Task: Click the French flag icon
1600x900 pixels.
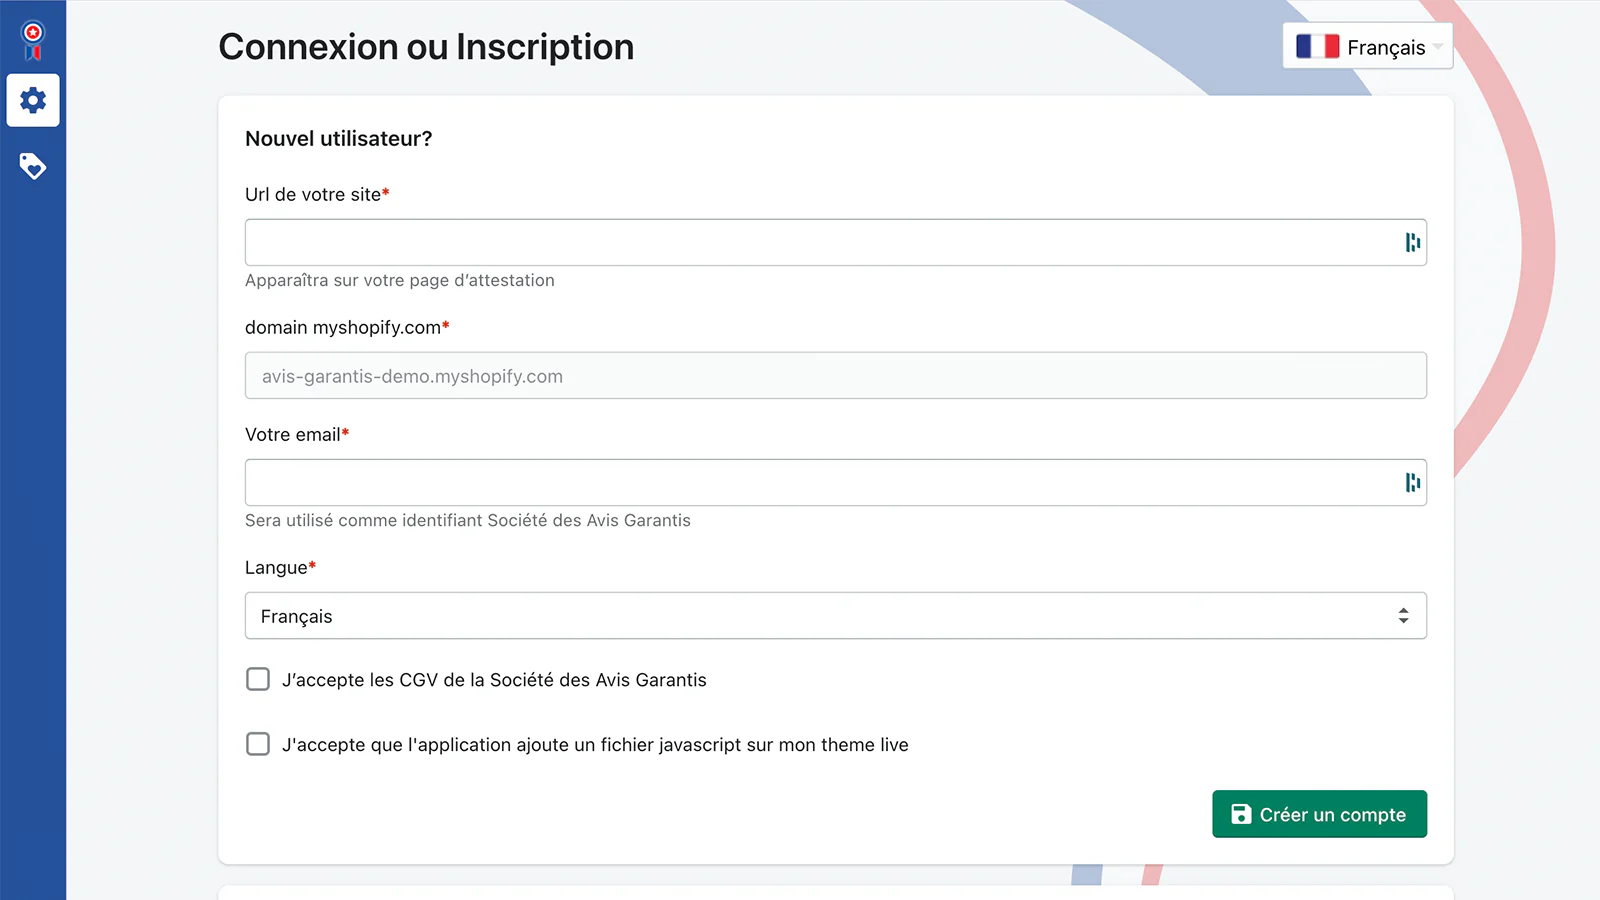Action: click(x=1317, y=46)
